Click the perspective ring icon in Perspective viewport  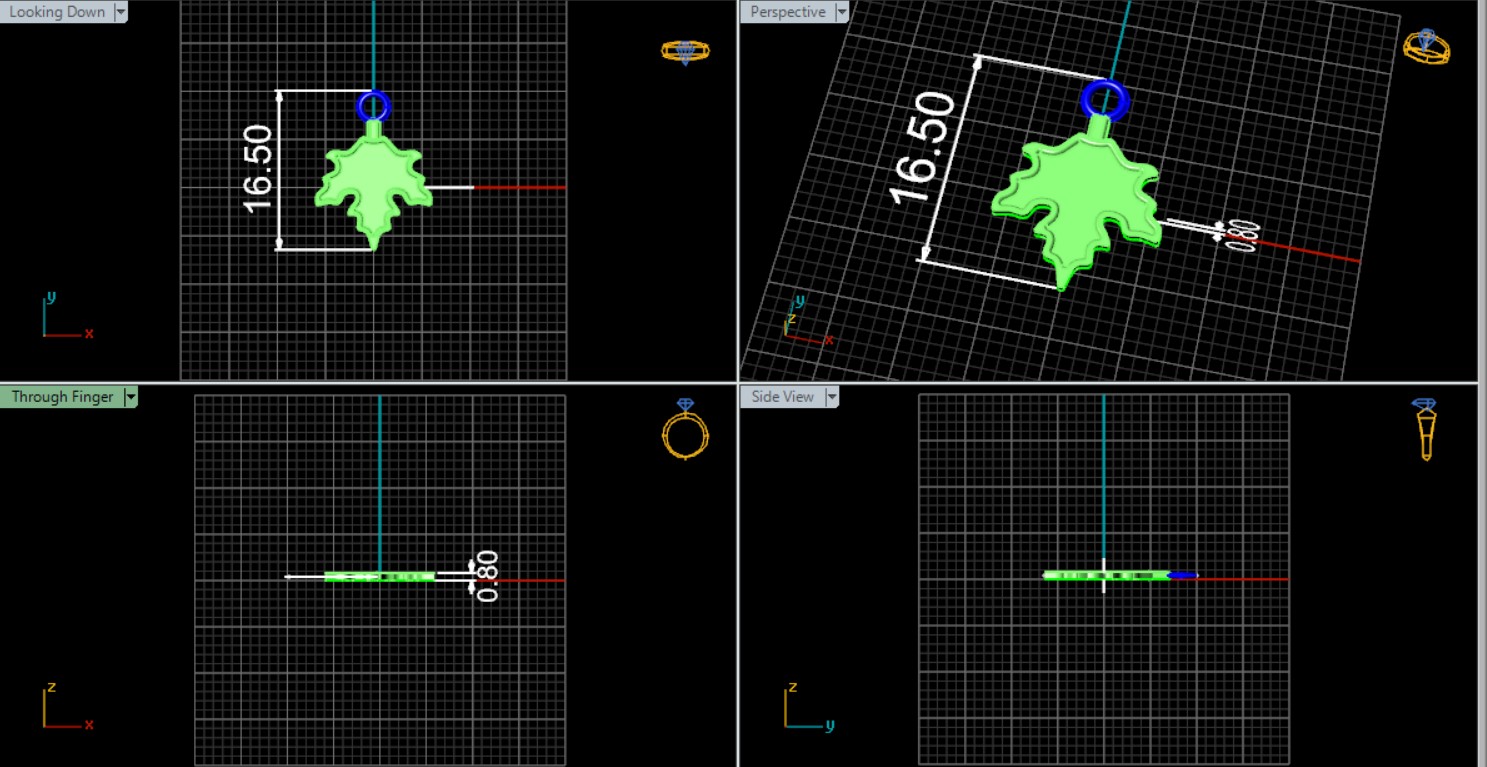(1426, 47)
